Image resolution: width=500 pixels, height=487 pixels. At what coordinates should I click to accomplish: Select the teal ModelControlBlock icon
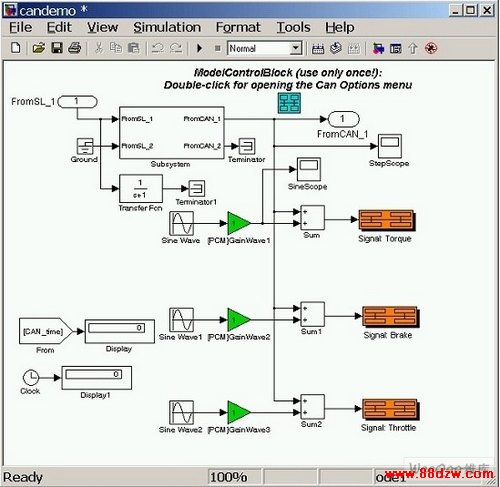tap(289, 103)
